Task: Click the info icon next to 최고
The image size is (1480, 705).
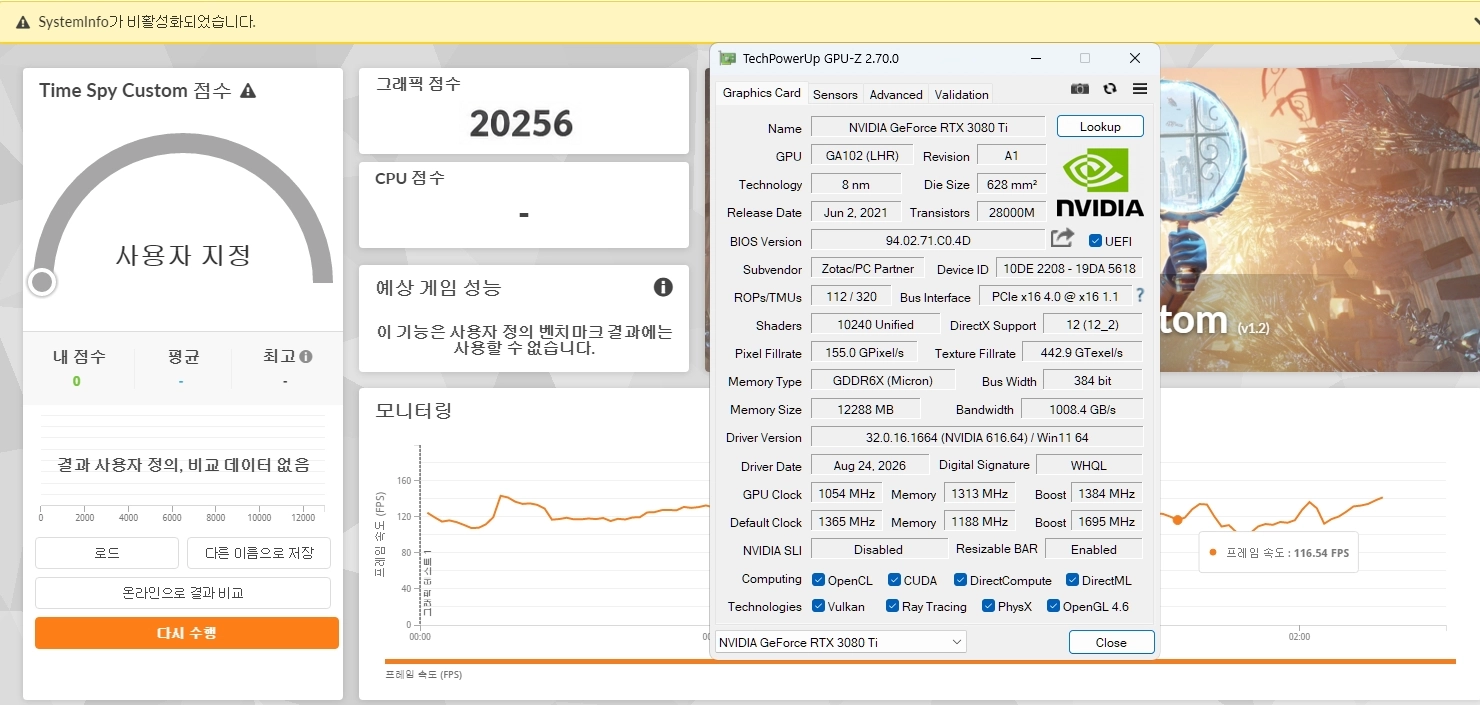Action: pos(306,356)
